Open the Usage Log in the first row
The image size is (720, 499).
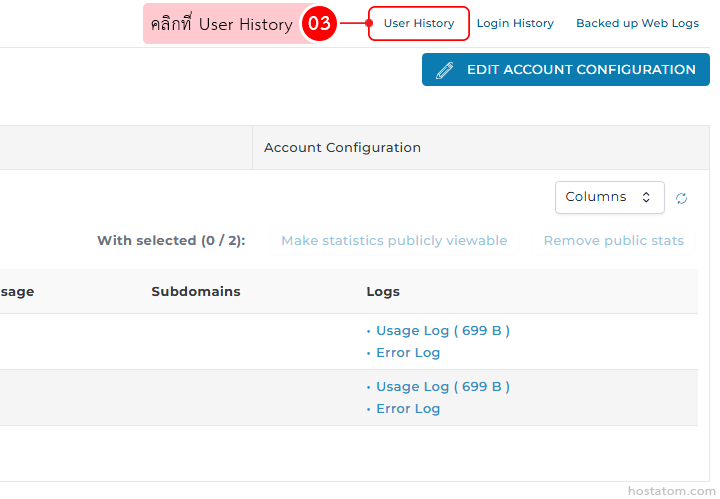(442, 331)
